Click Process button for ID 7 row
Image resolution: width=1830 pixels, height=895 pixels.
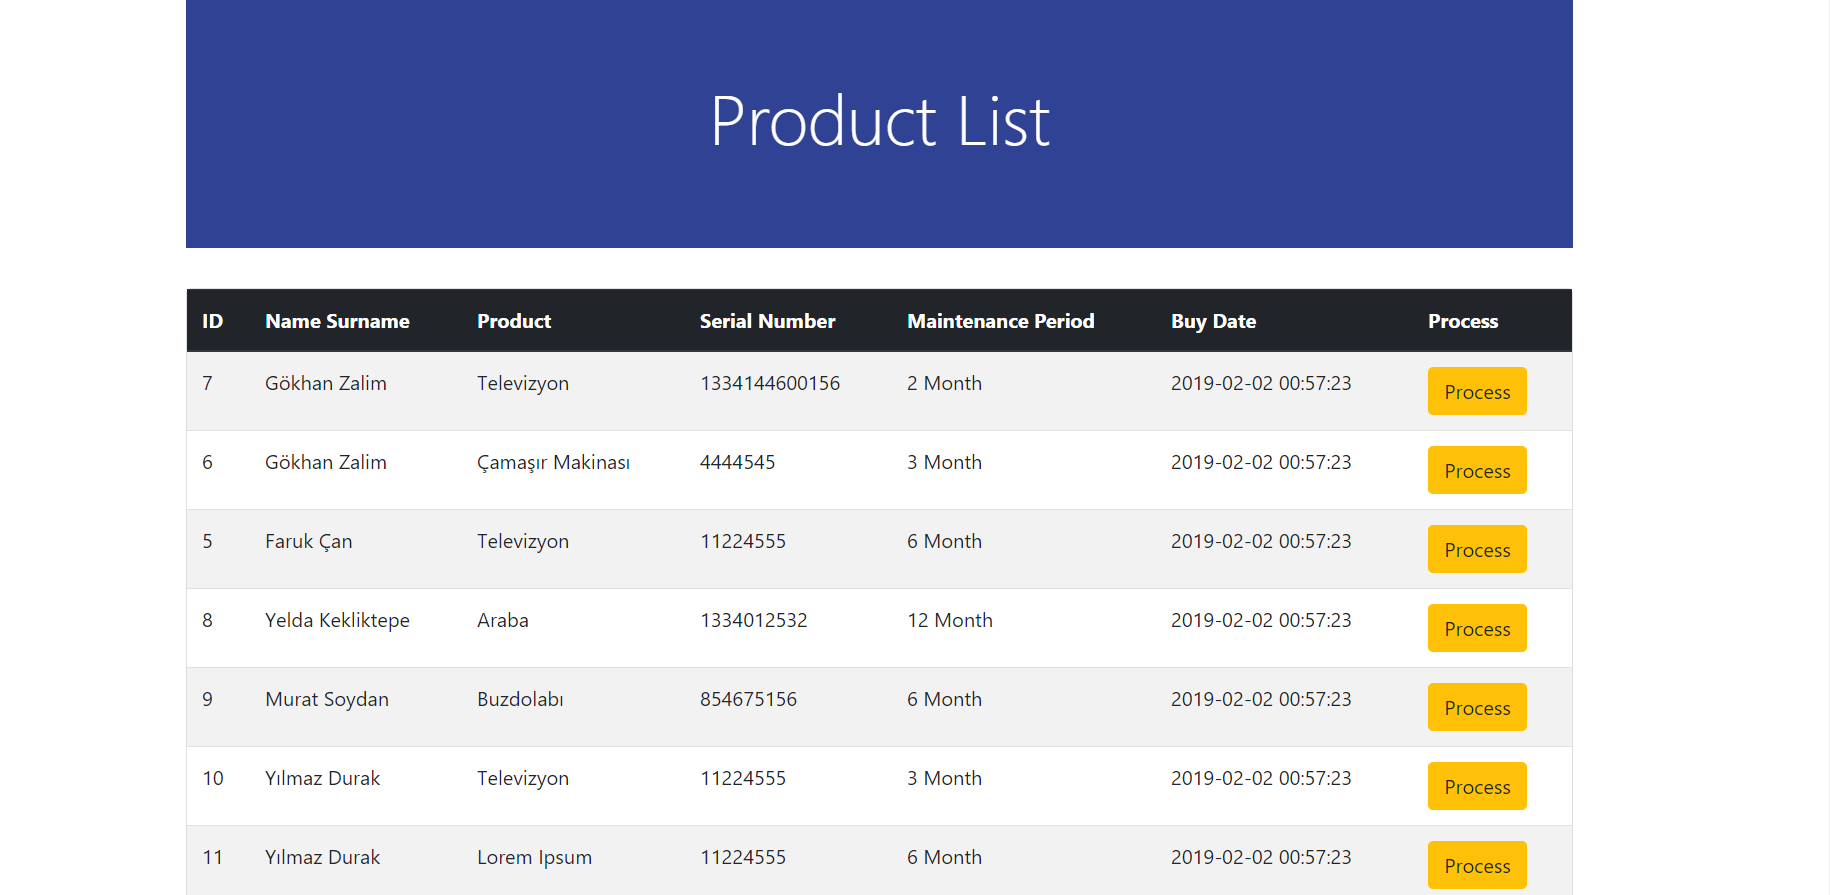click(1477, 391)
